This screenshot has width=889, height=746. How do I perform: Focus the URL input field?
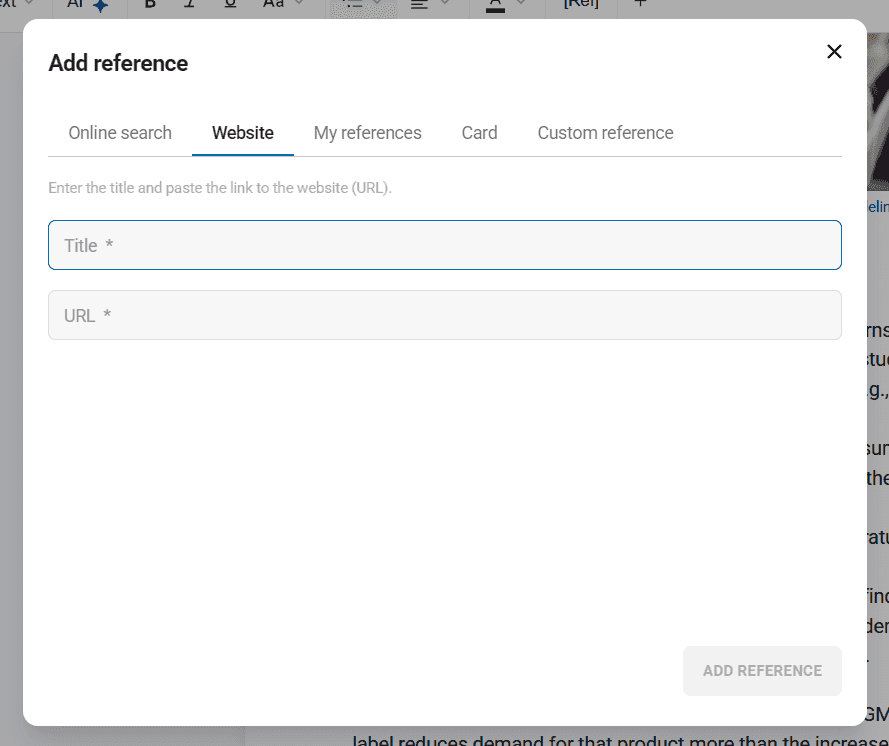[x=444, y=315]
